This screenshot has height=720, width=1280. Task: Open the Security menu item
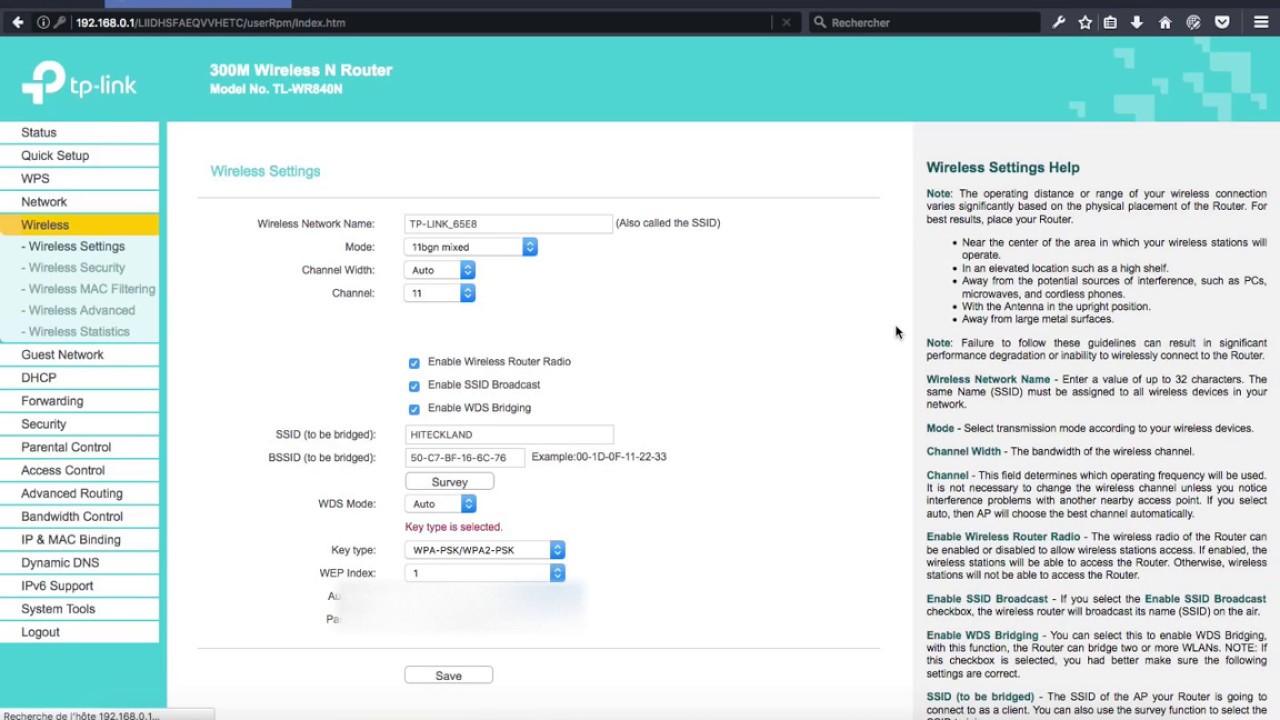tap(79, 424)
